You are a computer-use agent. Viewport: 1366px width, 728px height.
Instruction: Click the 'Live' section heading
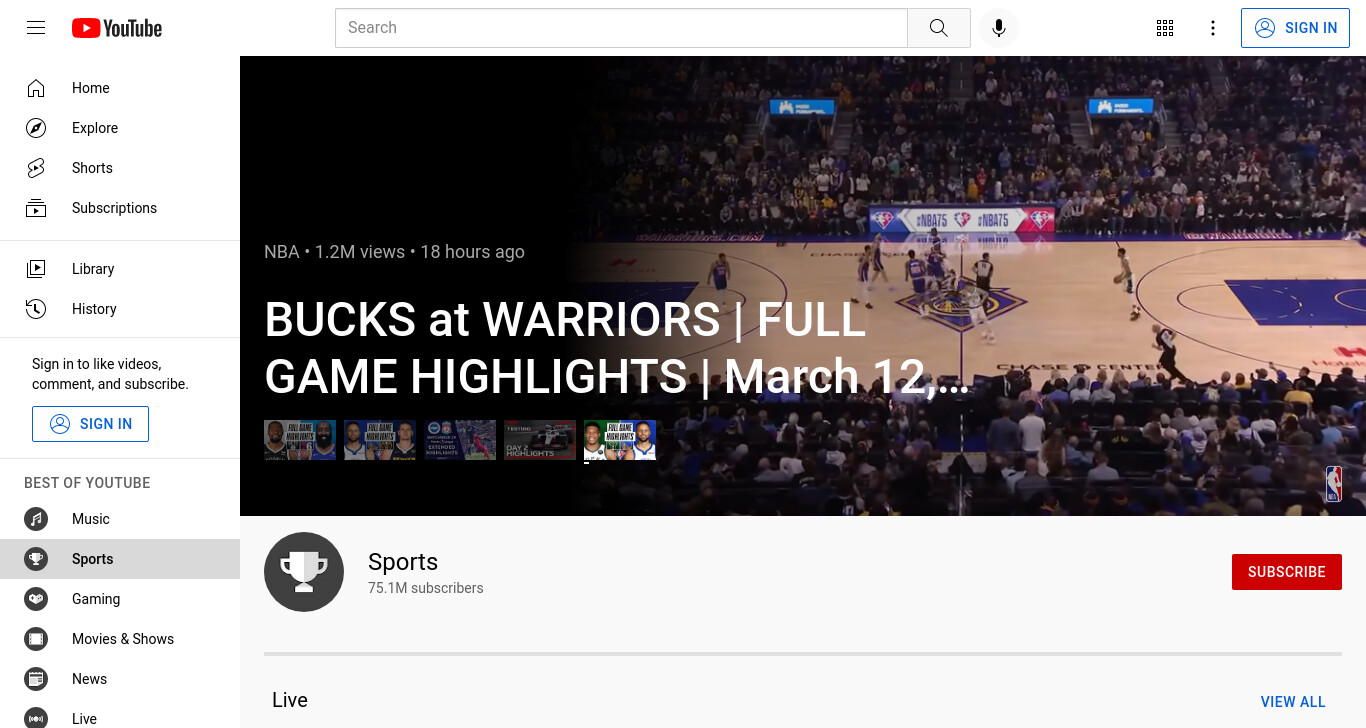point(290,700)
